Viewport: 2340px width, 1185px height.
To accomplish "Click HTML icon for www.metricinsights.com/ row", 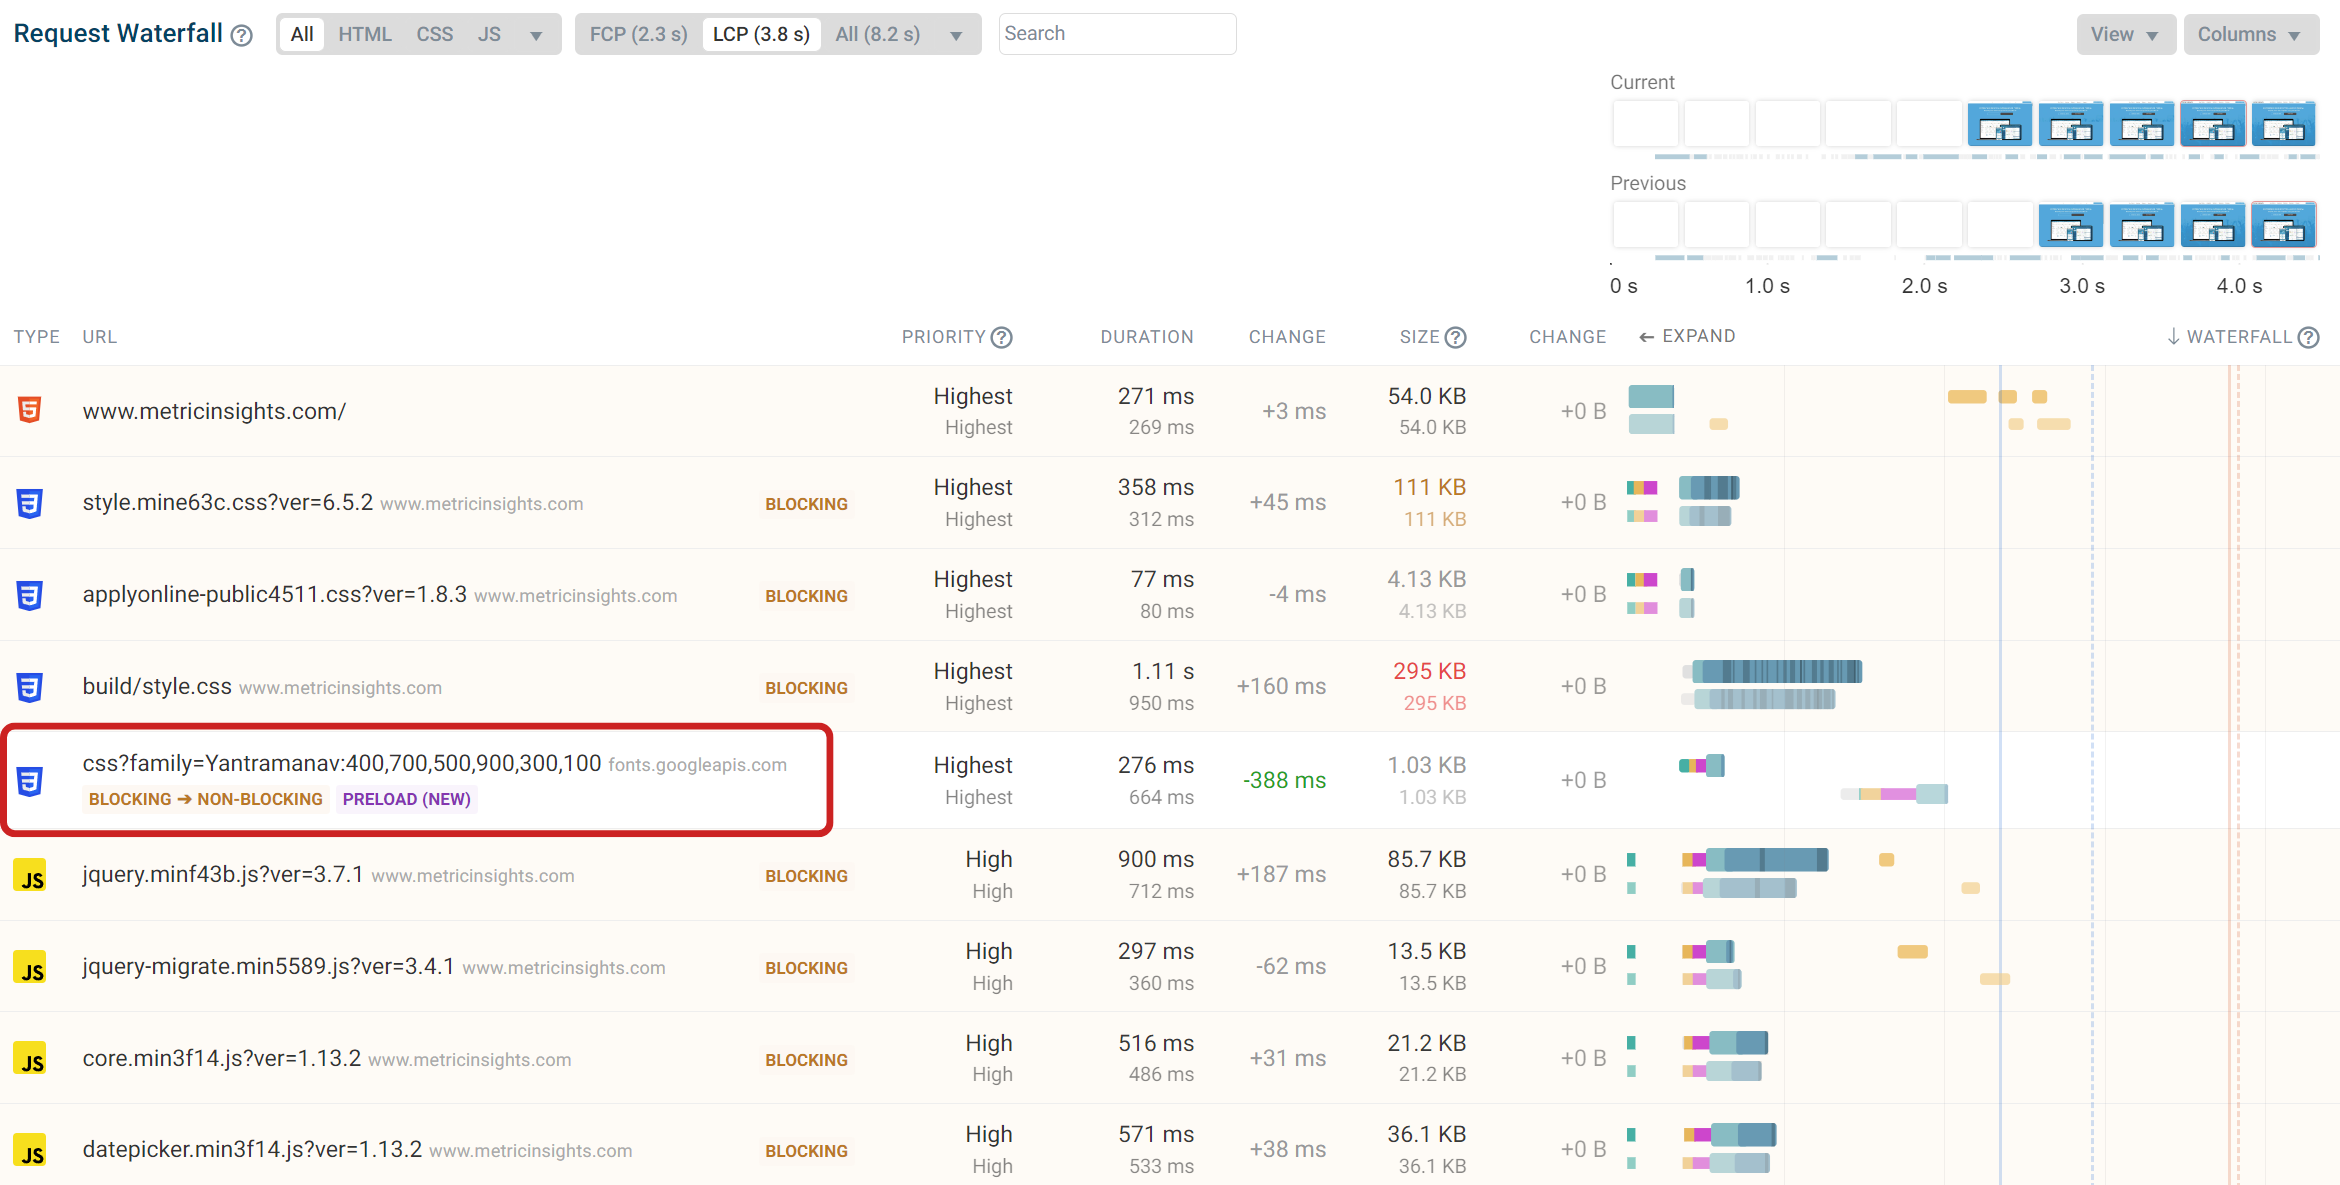I will tap(30, 410).
